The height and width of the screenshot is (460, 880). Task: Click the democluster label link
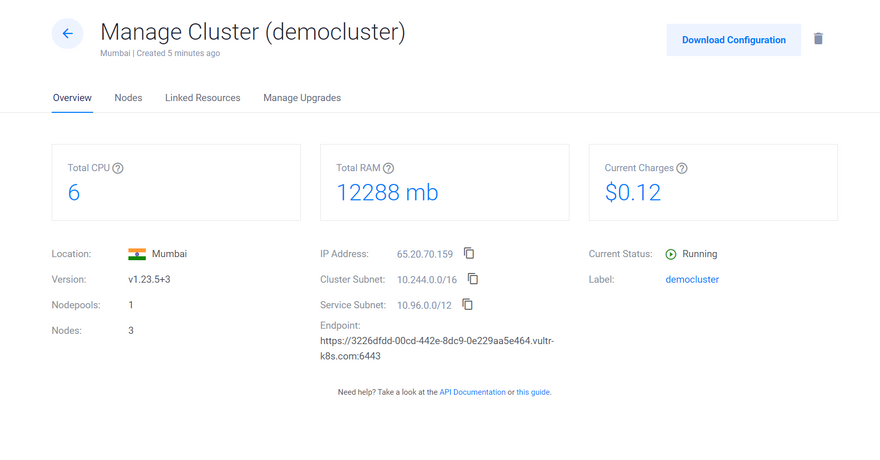tap(692, 280)
